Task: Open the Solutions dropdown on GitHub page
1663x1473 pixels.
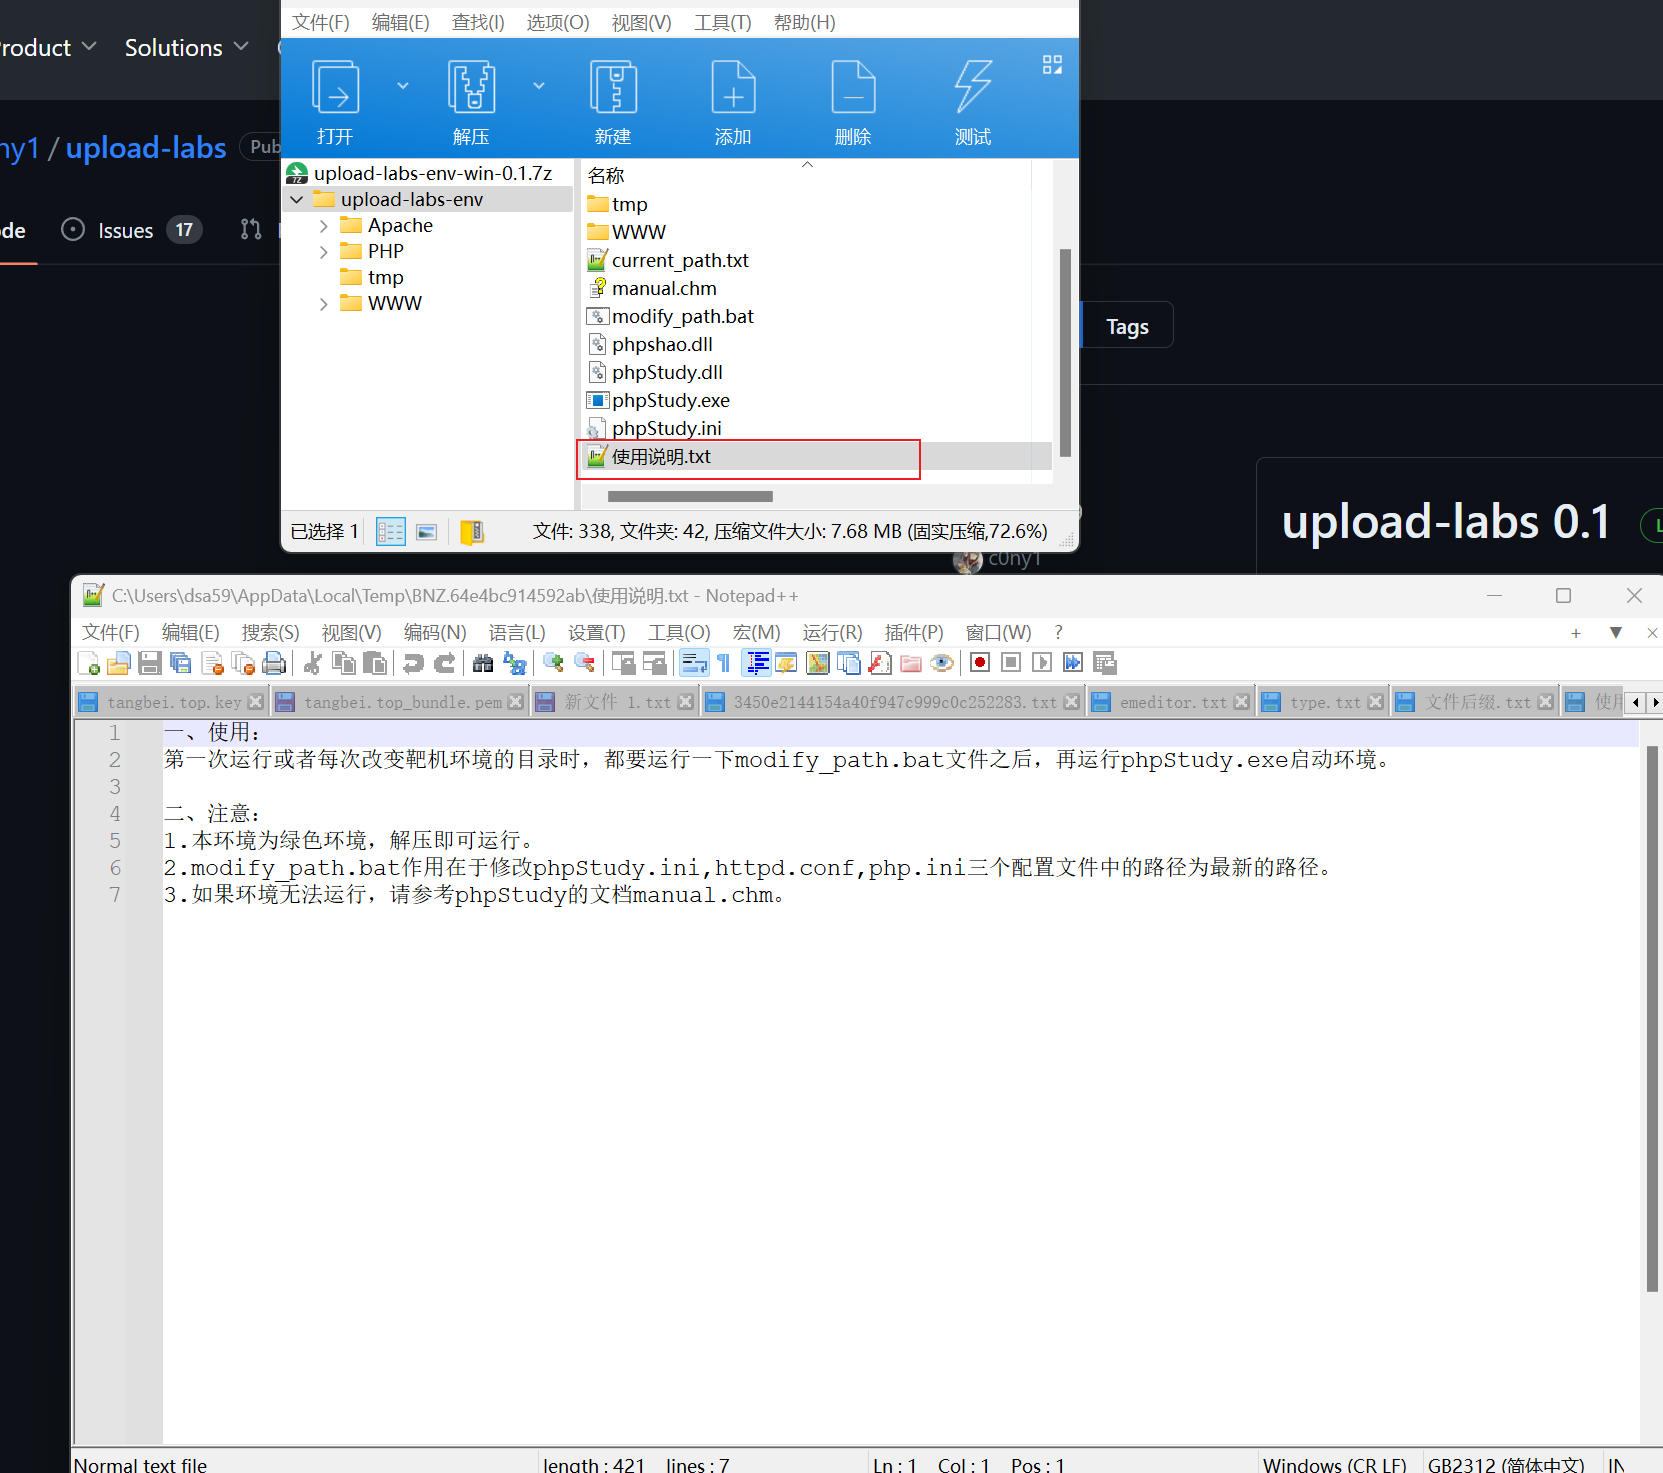Action: (x=186, y=47)
